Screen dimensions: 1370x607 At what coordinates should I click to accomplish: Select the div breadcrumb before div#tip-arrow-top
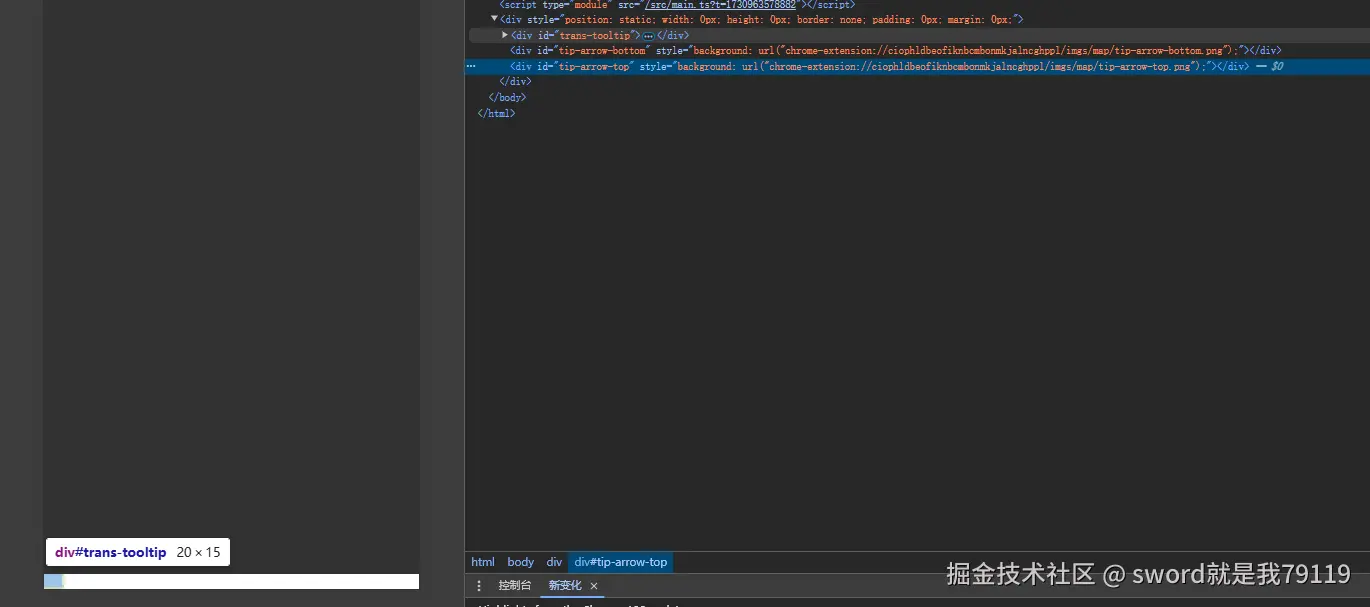pos(554,562)
